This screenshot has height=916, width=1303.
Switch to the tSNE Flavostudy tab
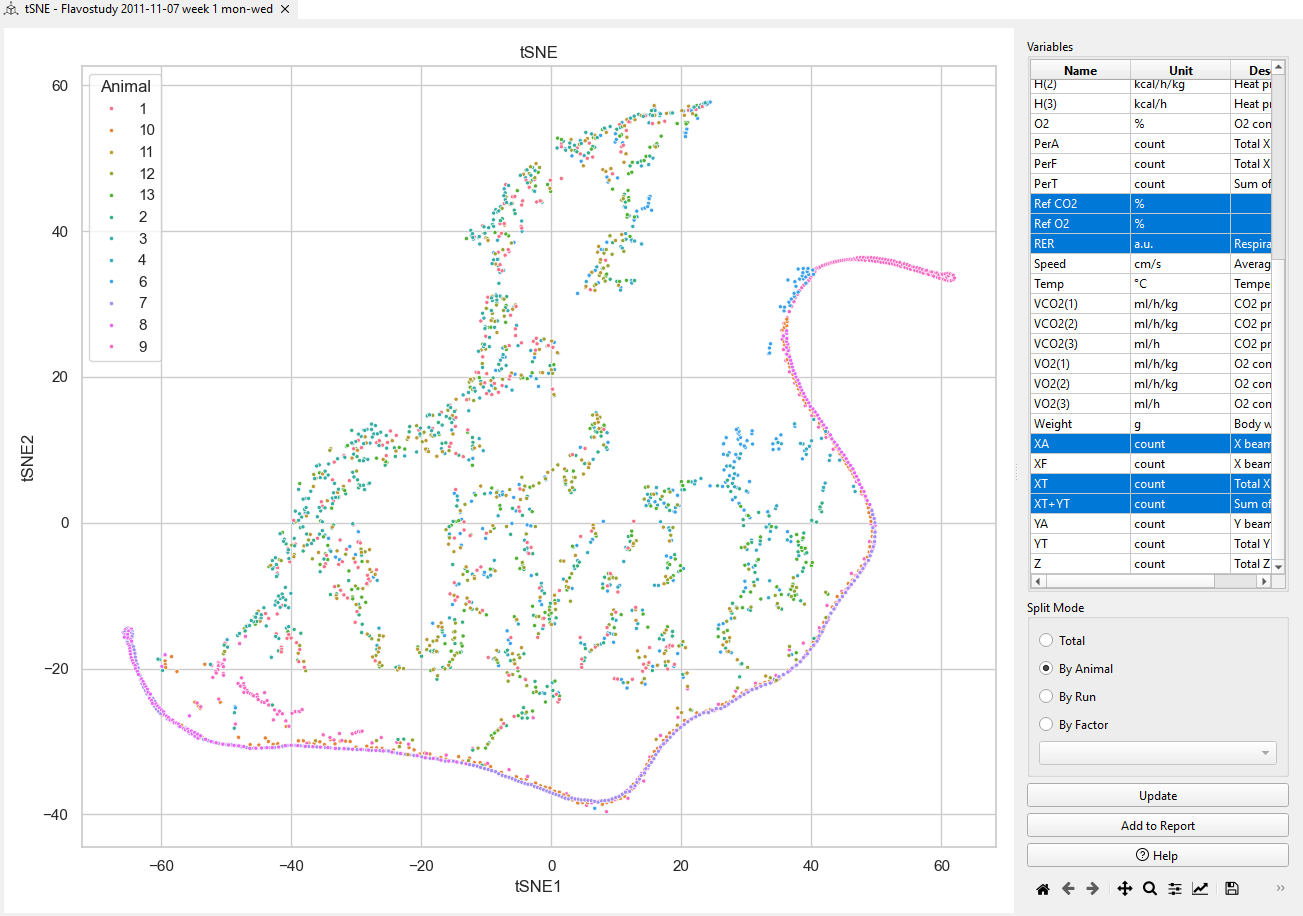pyautogui.click(x=140, y=9)
